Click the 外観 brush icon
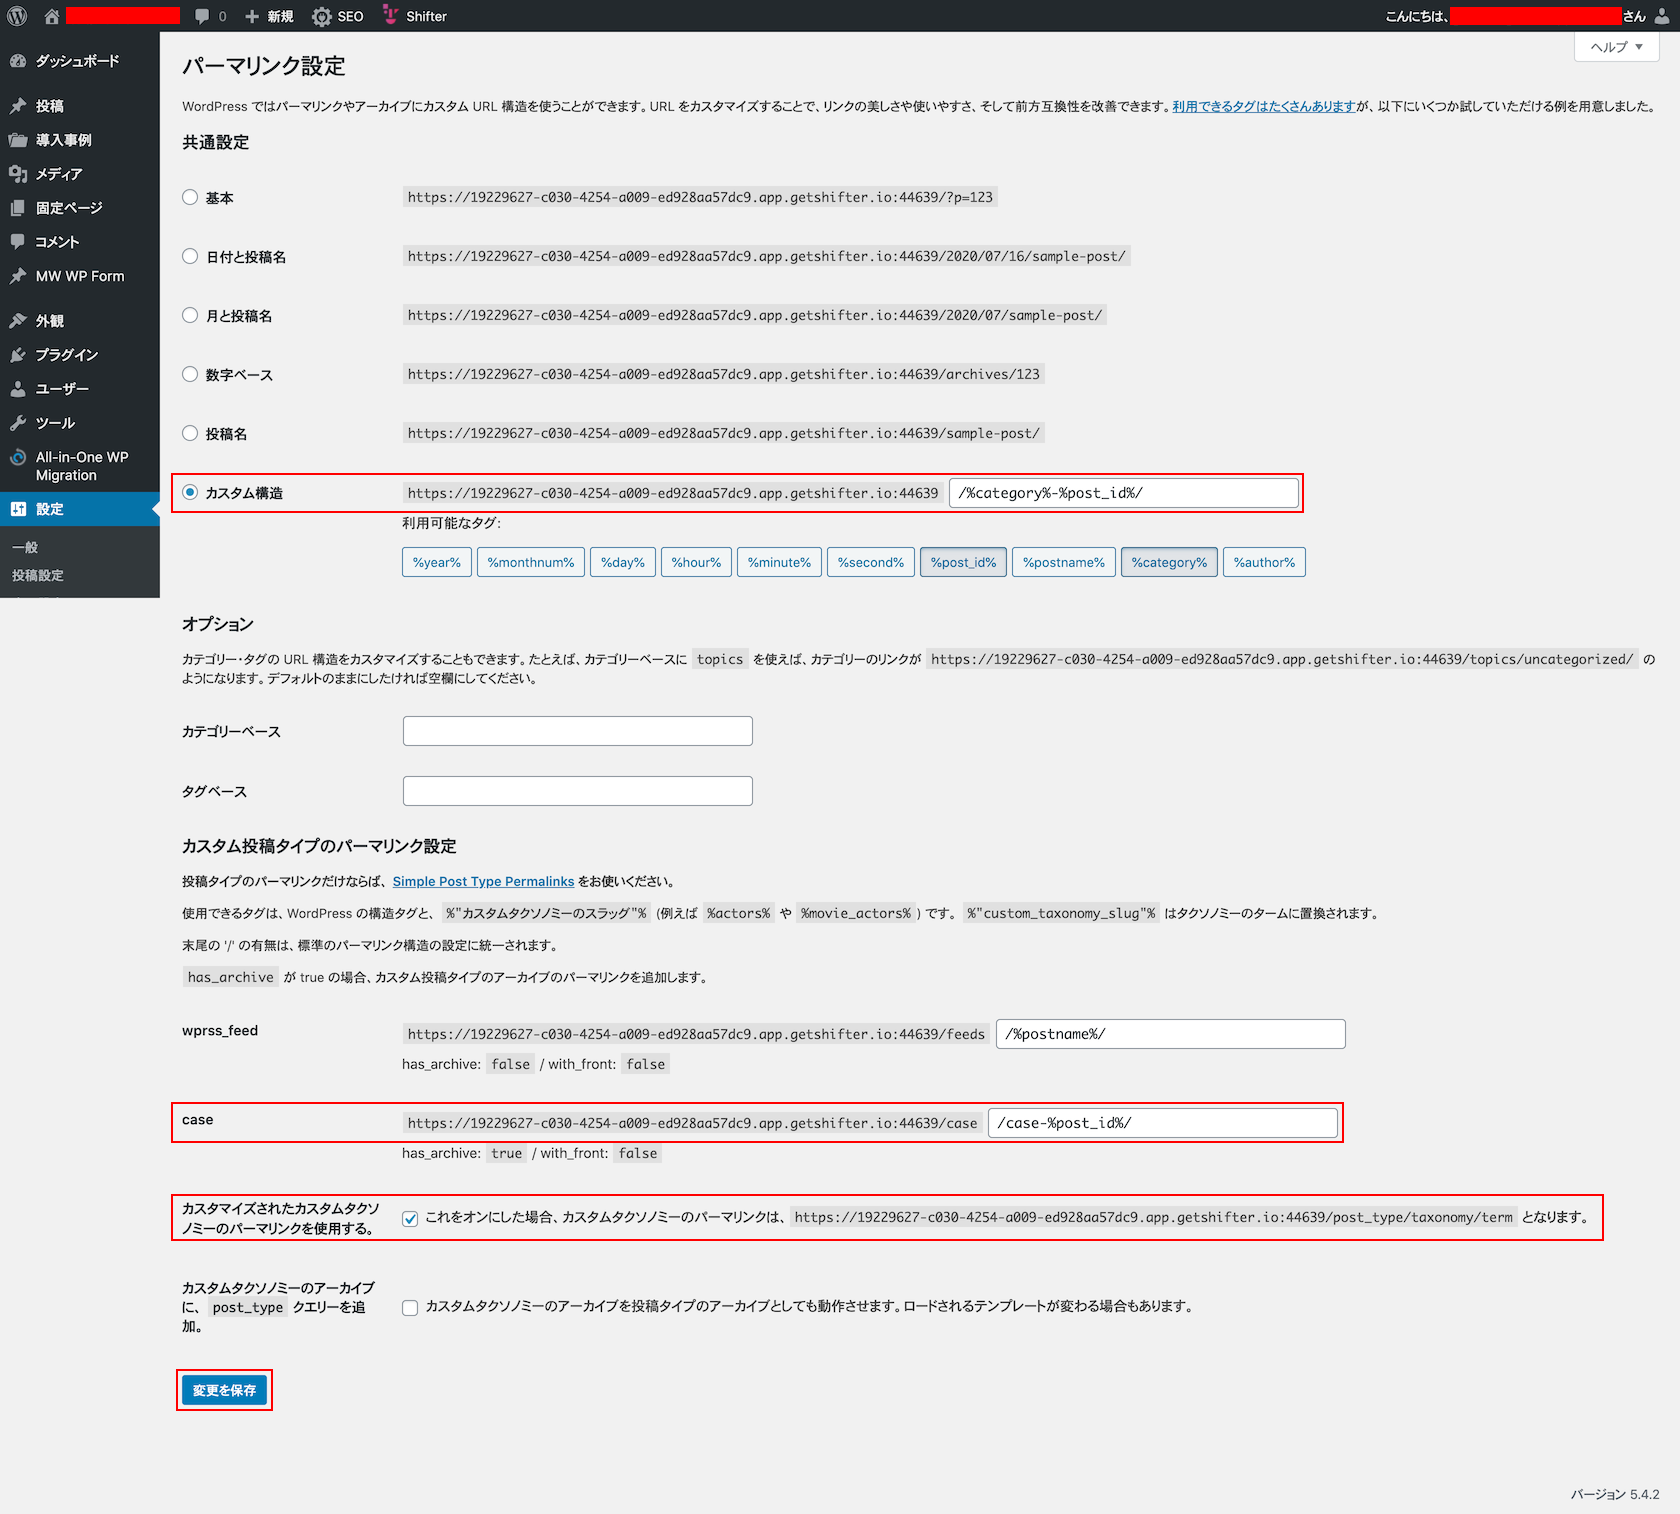This screenshot has height=1514, width=1680. 18,321
